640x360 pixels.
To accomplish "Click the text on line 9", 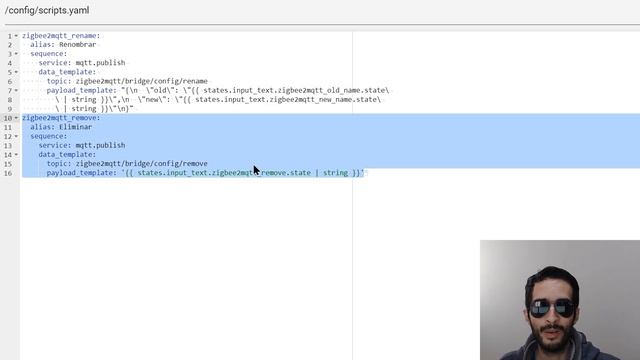I will (x=94, y=109).
